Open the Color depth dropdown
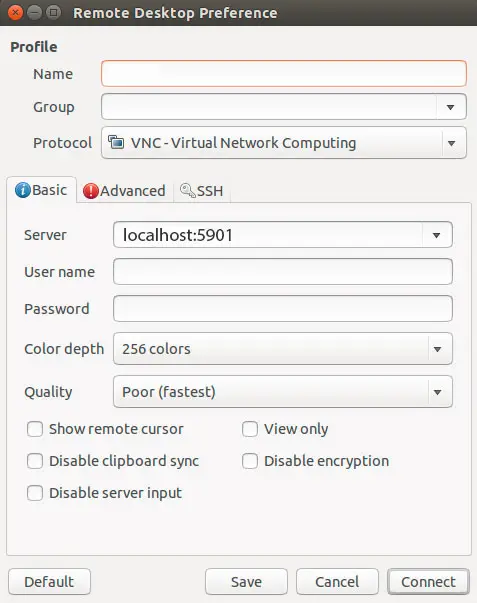Viewport: 477px width, 603px height. pyautogui.click(x=283, y=349)
